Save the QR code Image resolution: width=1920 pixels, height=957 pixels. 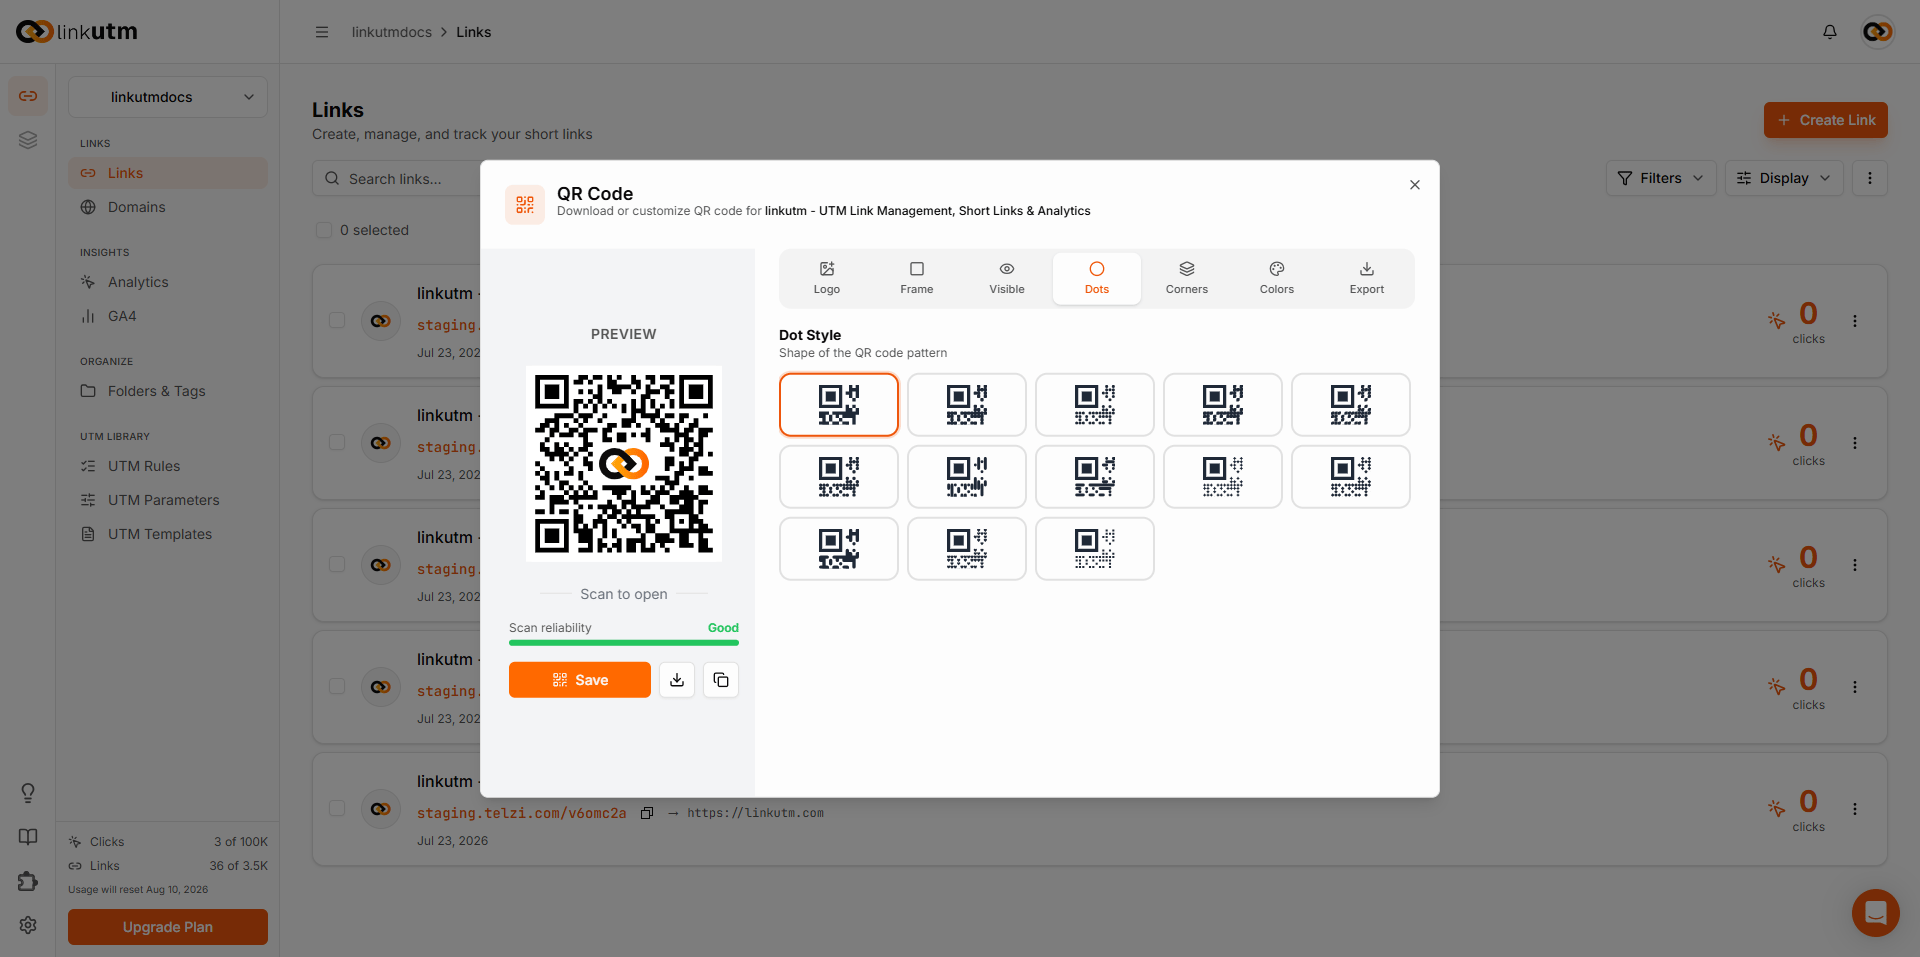[x=579, y=680]
